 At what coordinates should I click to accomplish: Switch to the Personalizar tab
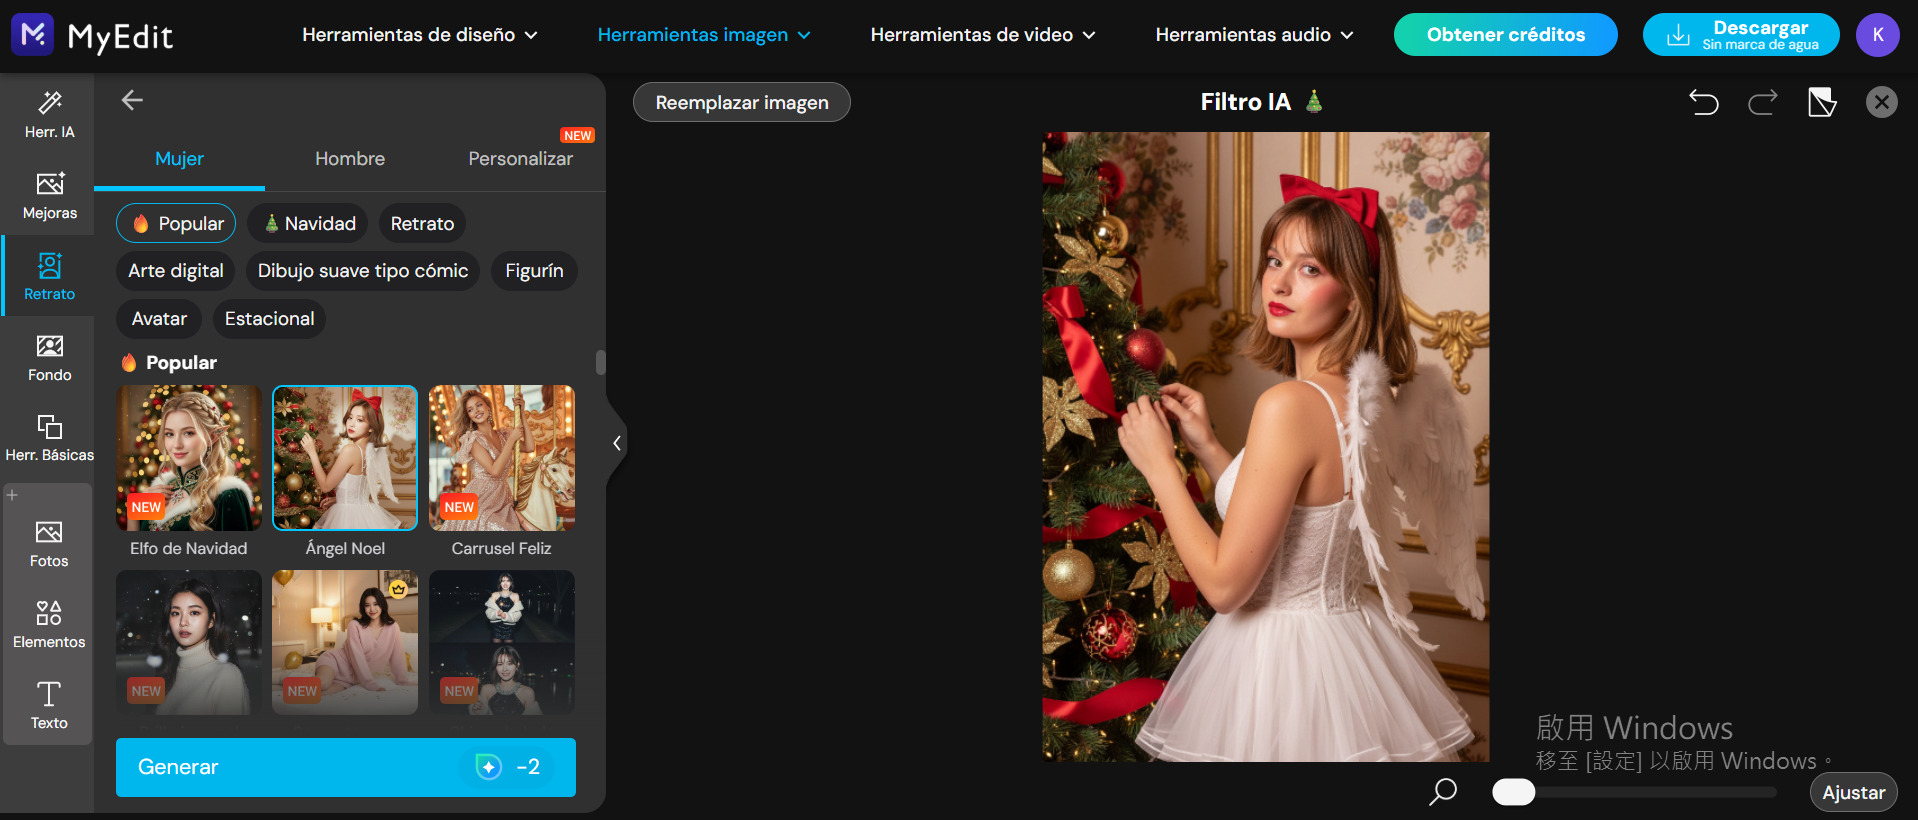[x=520, y=159]
